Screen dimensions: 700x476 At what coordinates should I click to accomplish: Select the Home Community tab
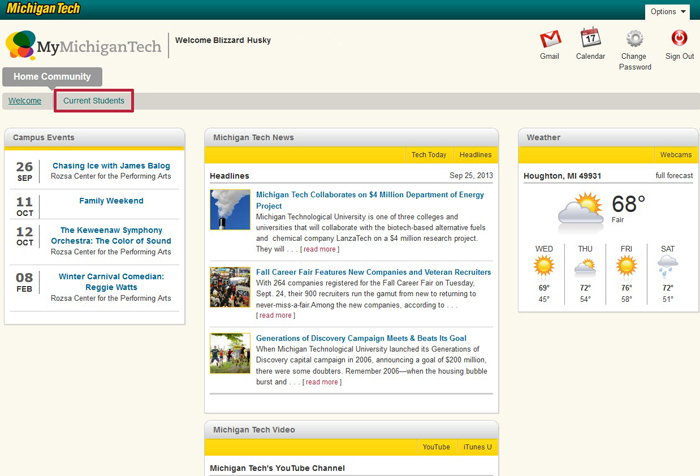click(52, 76)
